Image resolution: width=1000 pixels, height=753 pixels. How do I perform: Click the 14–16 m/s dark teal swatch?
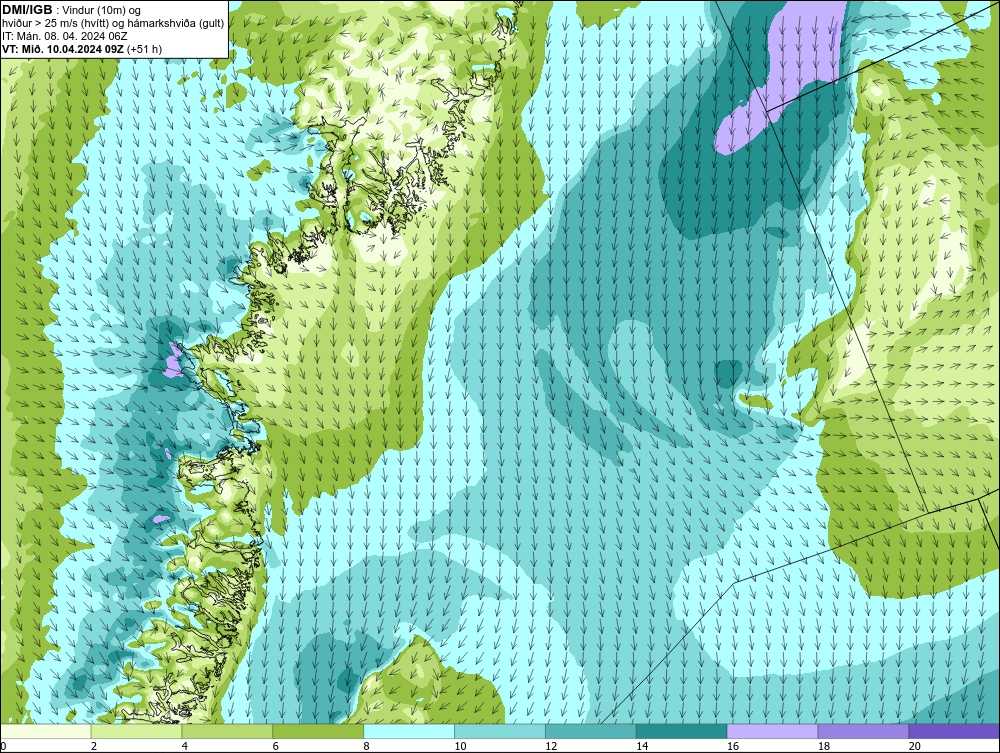681,731
